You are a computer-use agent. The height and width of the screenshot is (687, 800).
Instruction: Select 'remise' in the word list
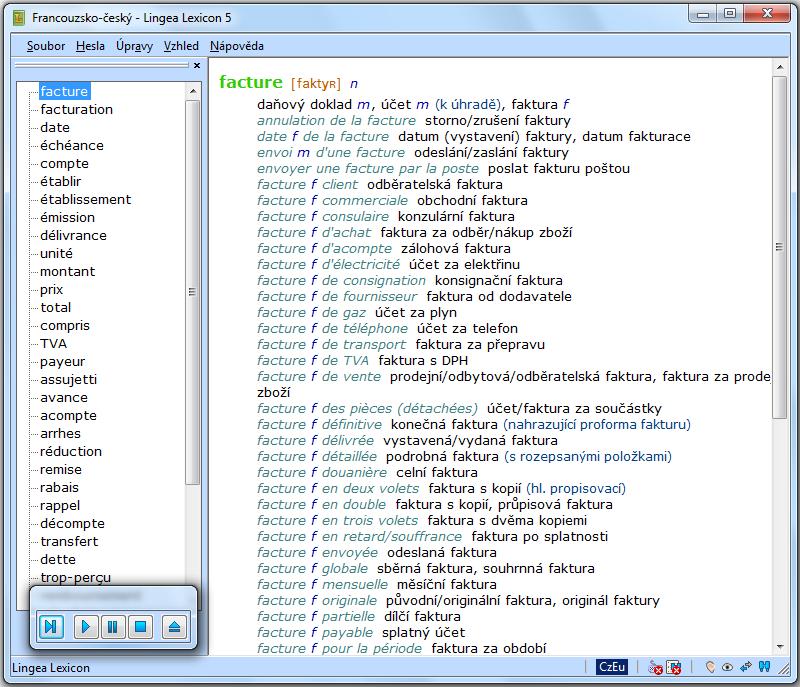coord(61,470)
